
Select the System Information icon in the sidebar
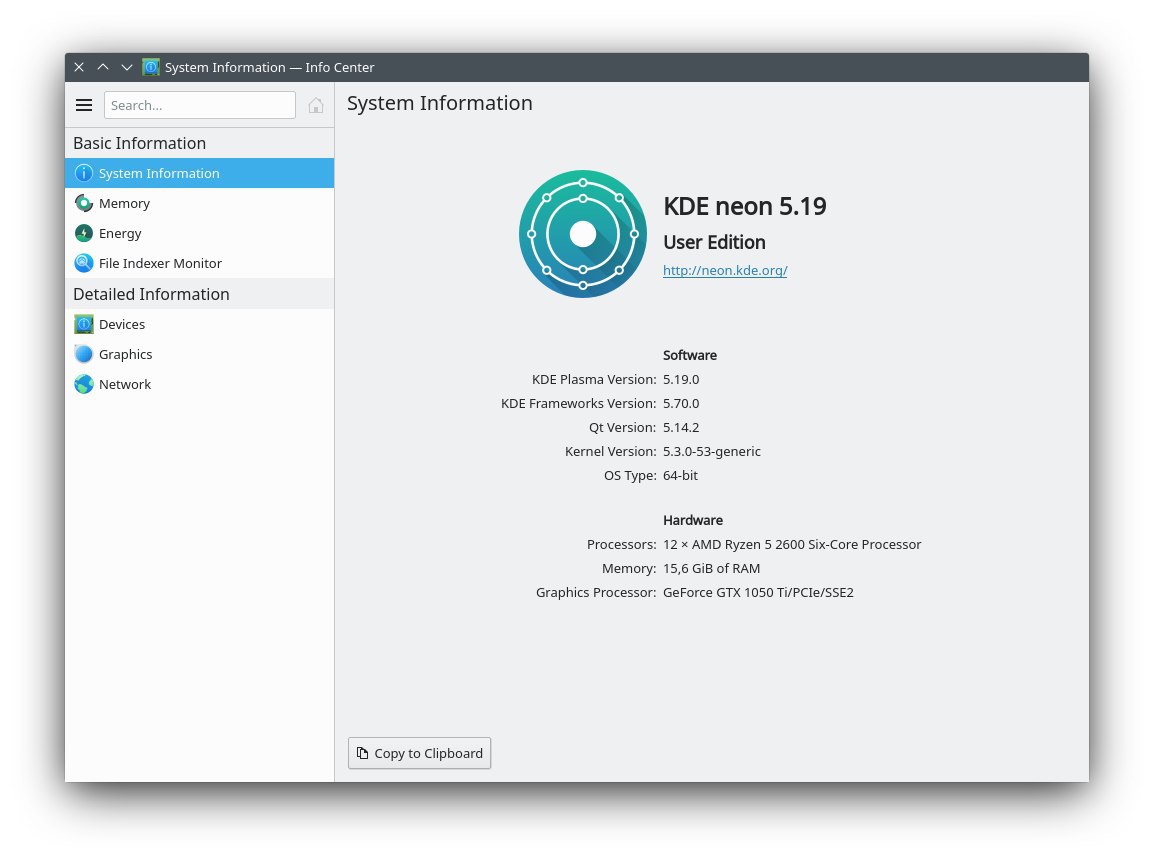pos(84,173)
